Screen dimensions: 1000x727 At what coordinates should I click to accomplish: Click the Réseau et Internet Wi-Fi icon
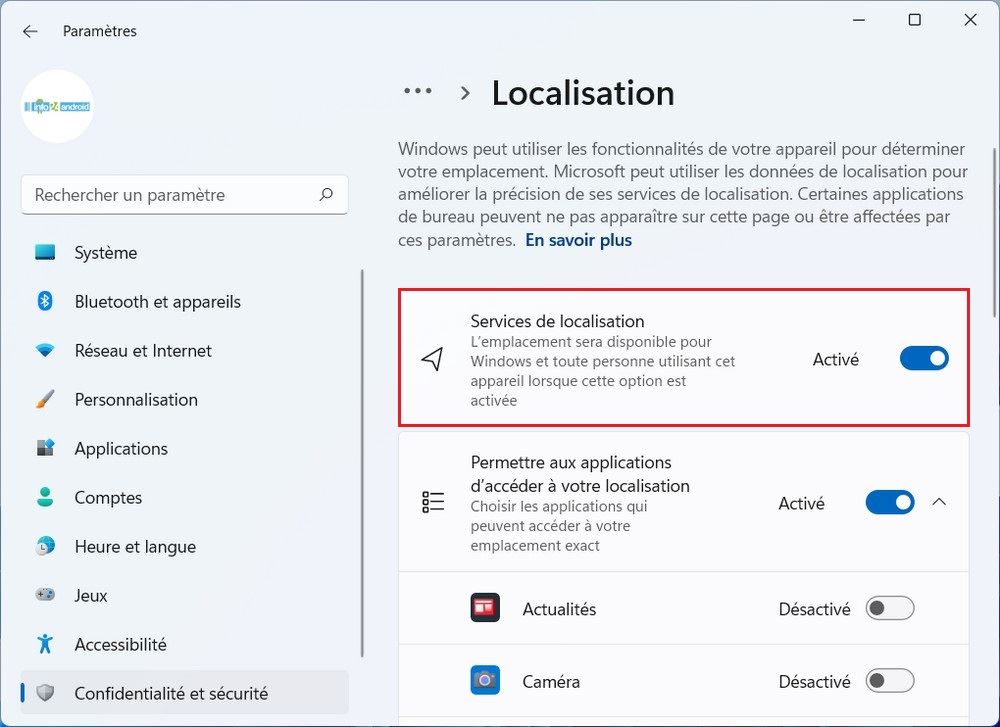pyautogui.click(x=45, y=351)
